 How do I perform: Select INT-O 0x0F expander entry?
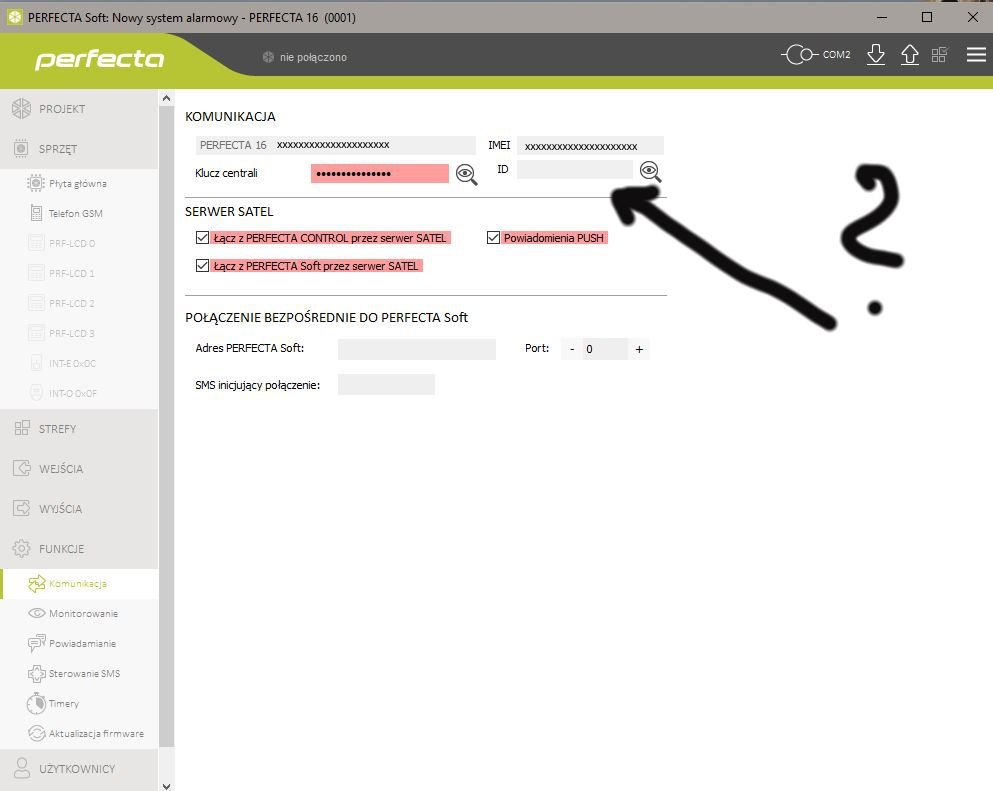click(79, 393)
